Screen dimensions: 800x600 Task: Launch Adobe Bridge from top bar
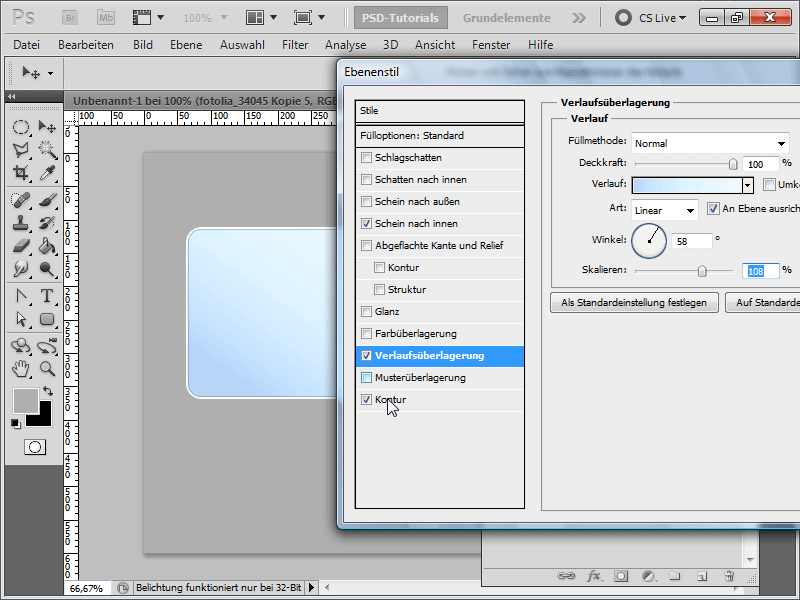click(70, 18)
